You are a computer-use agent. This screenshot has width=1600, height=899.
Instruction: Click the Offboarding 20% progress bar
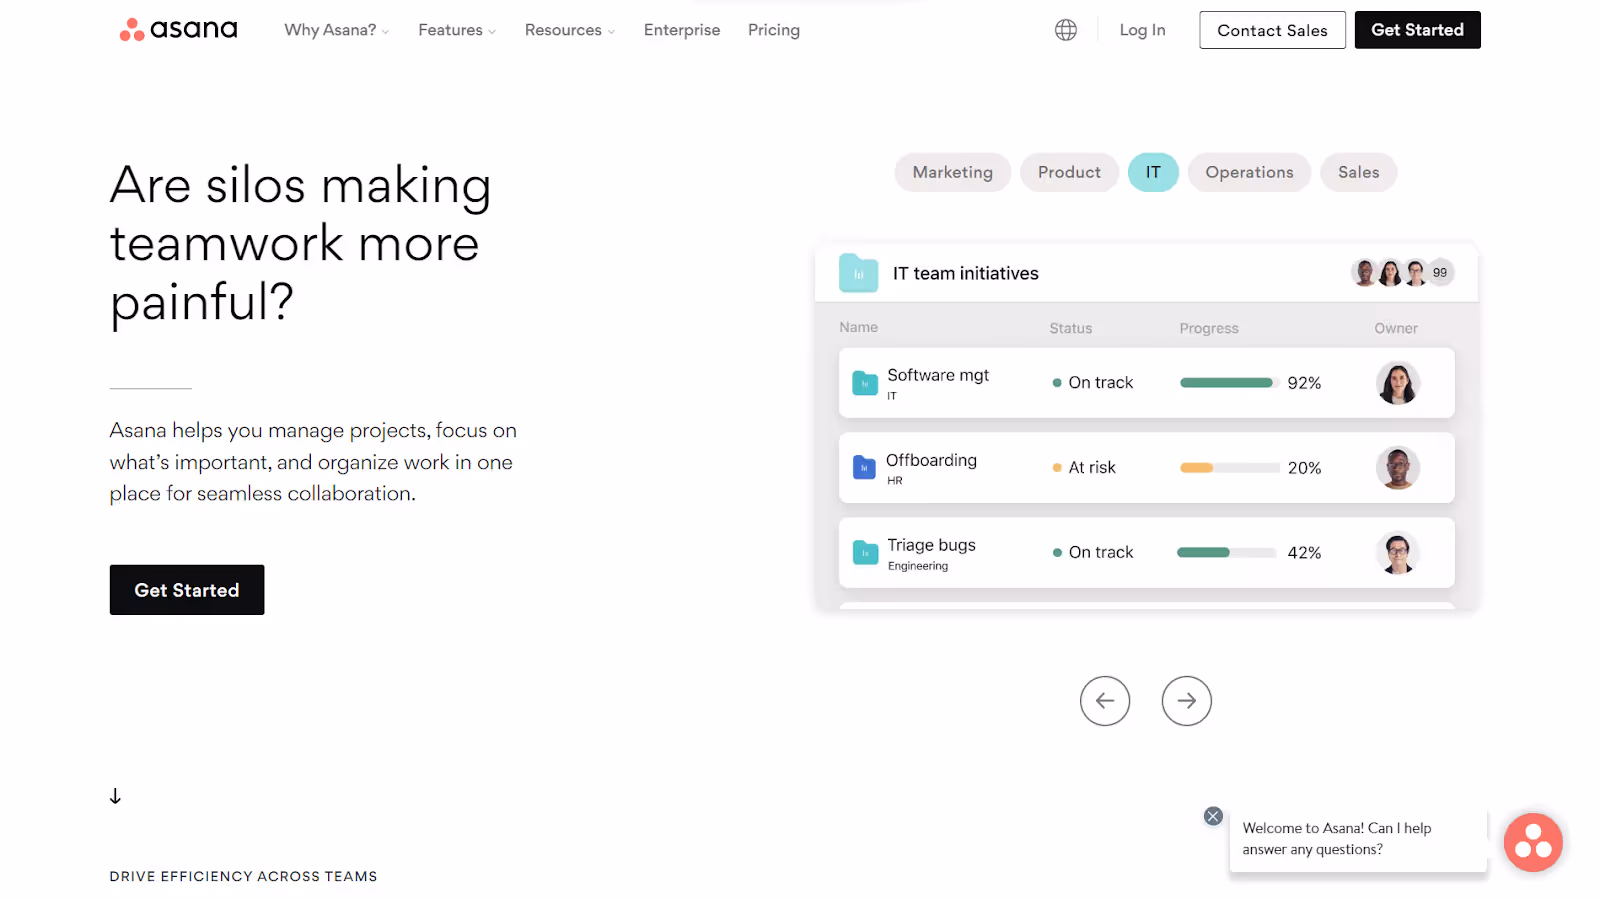tap(1229, 468)
